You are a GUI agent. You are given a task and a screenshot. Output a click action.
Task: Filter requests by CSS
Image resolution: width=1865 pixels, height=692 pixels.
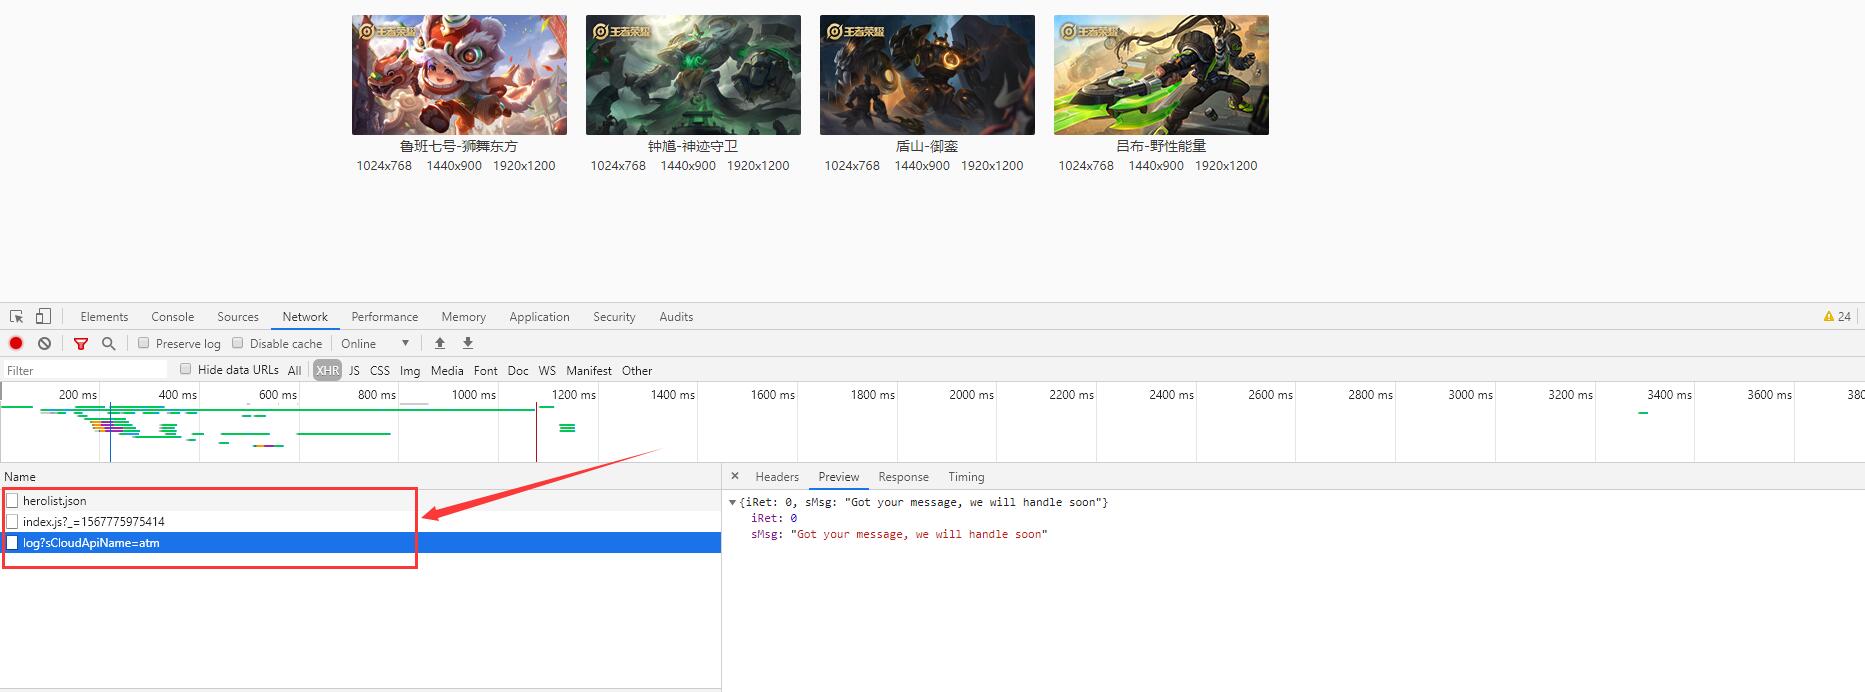(x=380, y=370)
